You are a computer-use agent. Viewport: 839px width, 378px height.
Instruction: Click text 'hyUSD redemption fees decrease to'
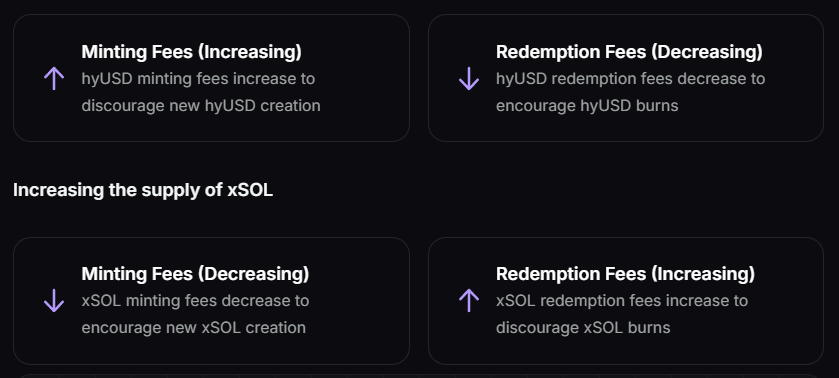(x=631, y=79)
